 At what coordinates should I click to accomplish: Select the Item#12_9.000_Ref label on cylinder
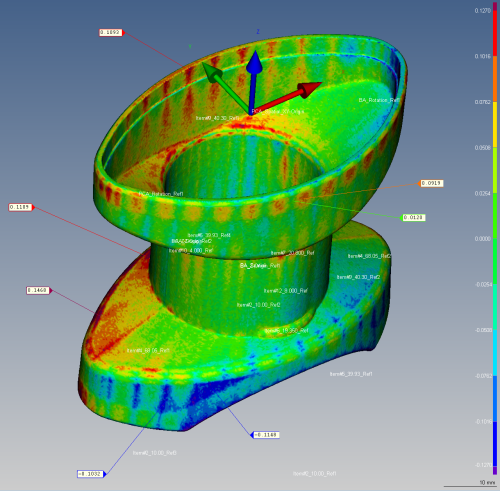click(286, 291)
